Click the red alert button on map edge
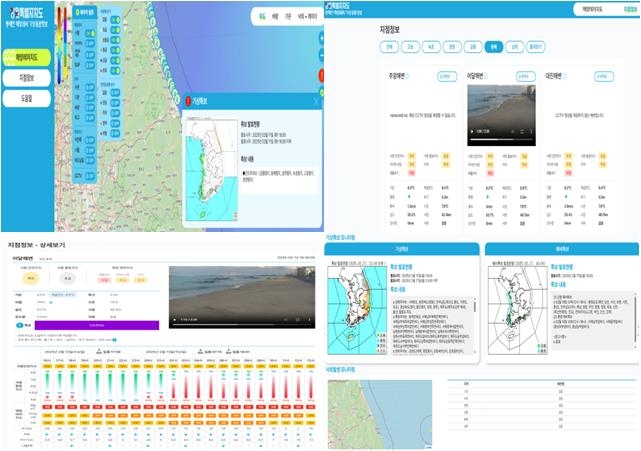Screen dimensions: 641x451 click(321, 75)
